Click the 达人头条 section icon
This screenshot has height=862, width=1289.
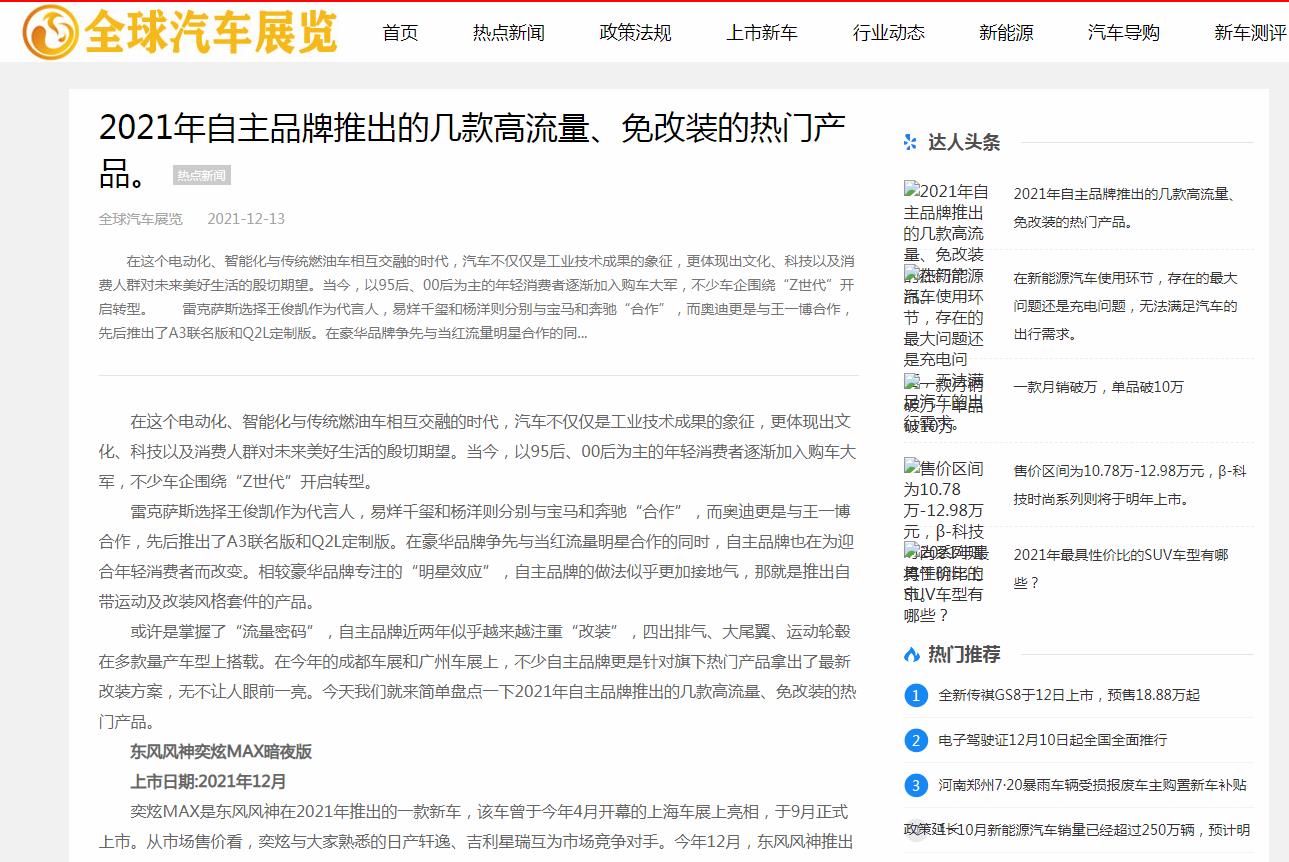click(910, 143)
